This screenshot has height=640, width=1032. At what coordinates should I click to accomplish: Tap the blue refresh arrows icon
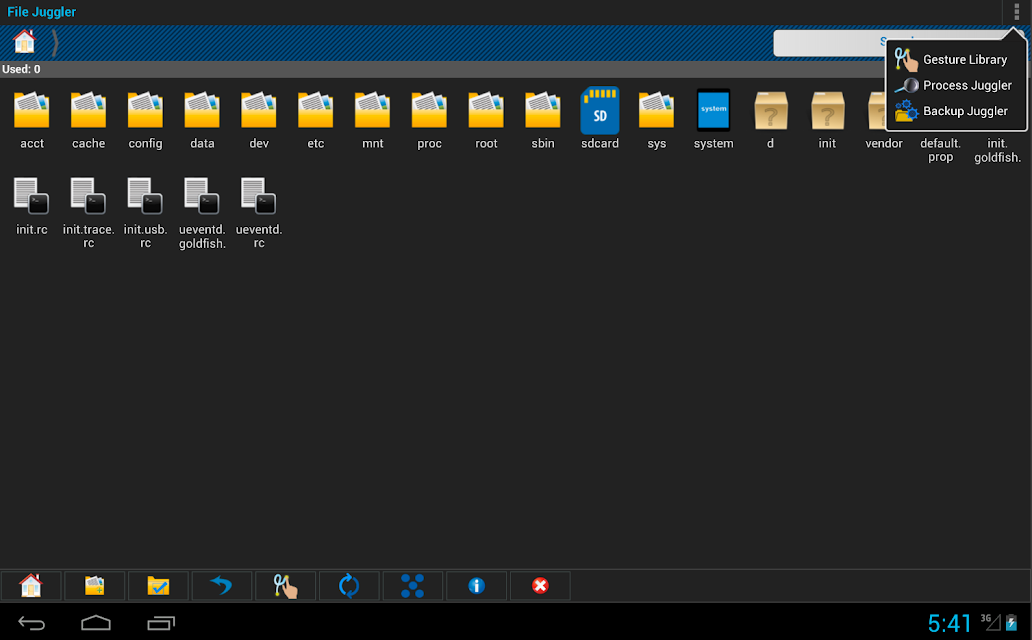click(349, 585)
